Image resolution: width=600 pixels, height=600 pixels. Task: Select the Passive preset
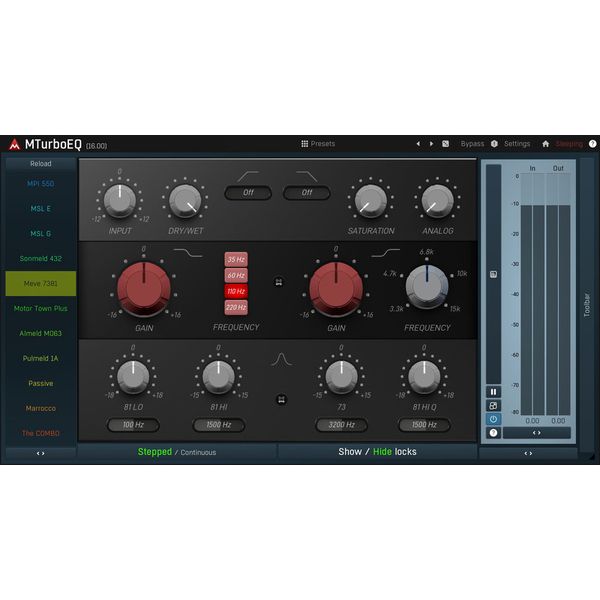coord(41,383)
